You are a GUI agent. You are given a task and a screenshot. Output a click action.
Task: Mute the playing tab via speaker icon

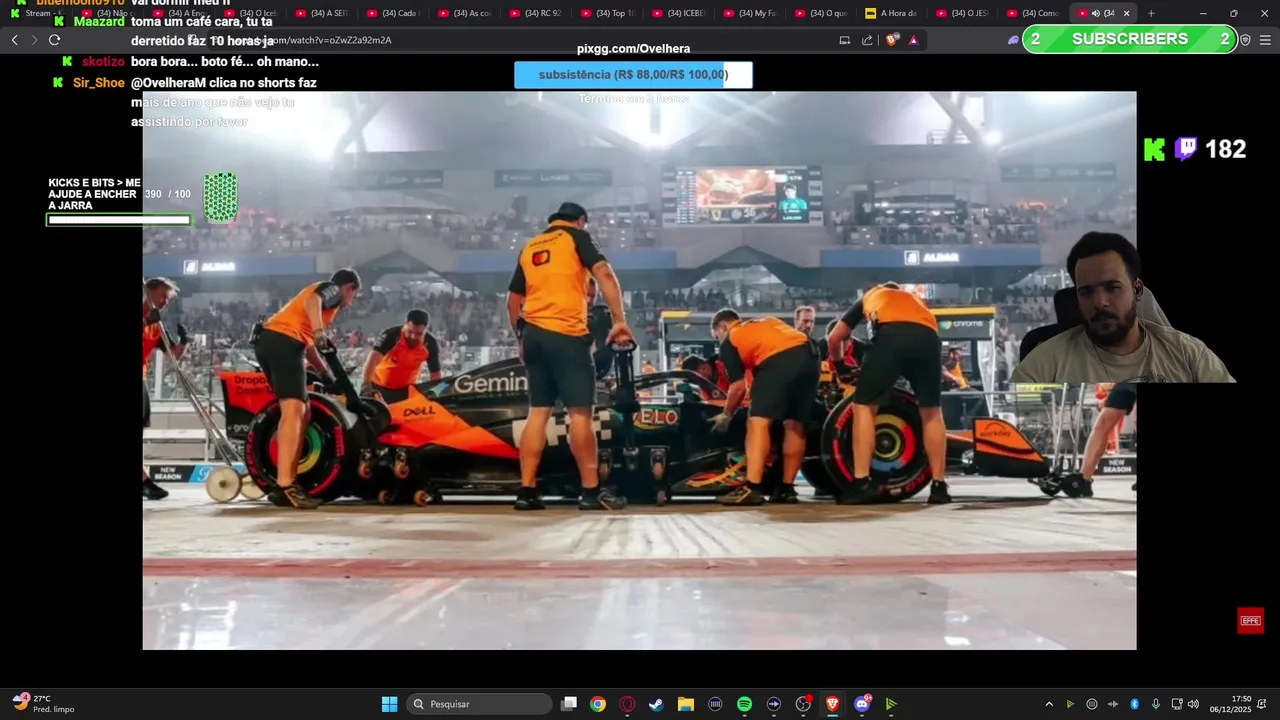tap(1095, 13)
